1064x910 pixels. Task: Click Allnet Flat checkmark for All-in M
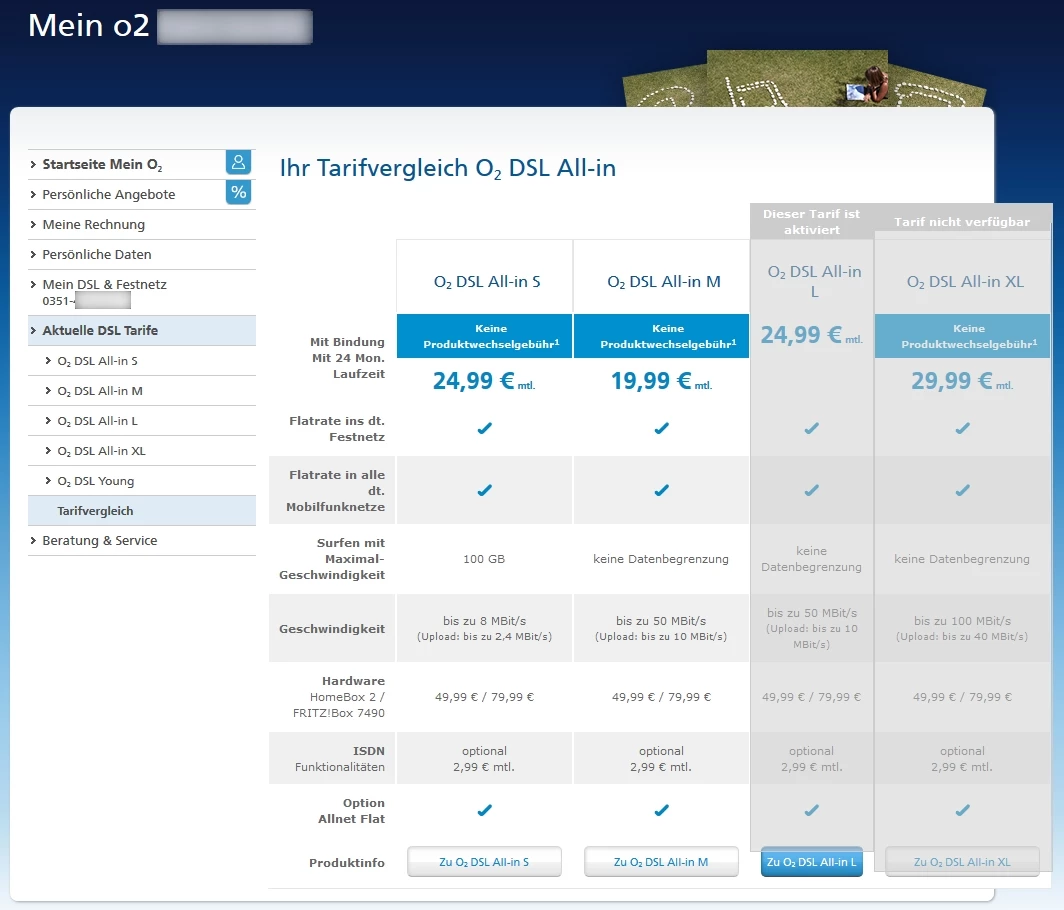point(662,810)
